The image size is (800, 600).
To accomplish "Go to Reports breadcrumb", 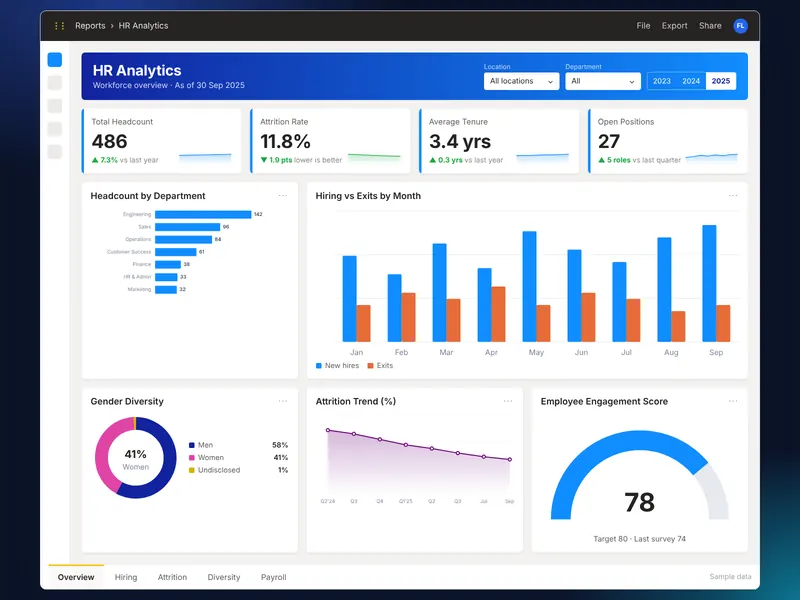I will (90, 26).
